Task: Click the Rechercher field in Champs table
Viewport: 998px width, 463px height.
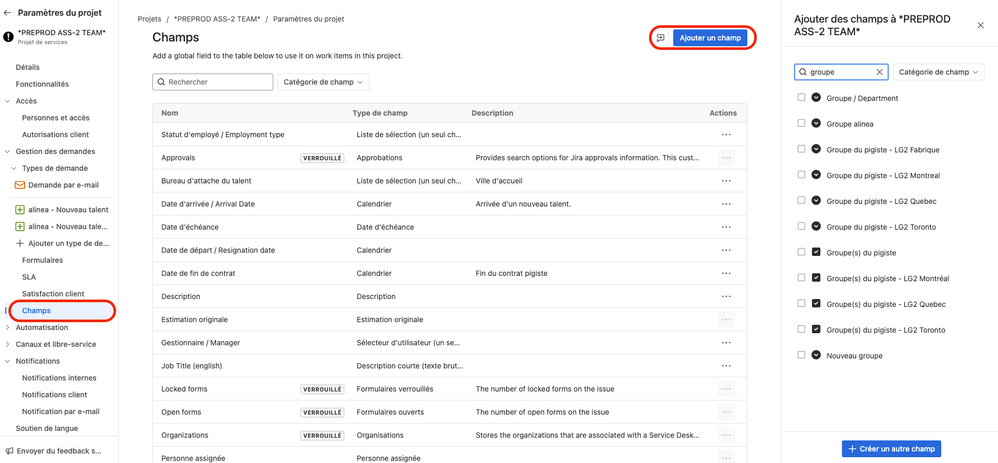Action: [213, 82]
